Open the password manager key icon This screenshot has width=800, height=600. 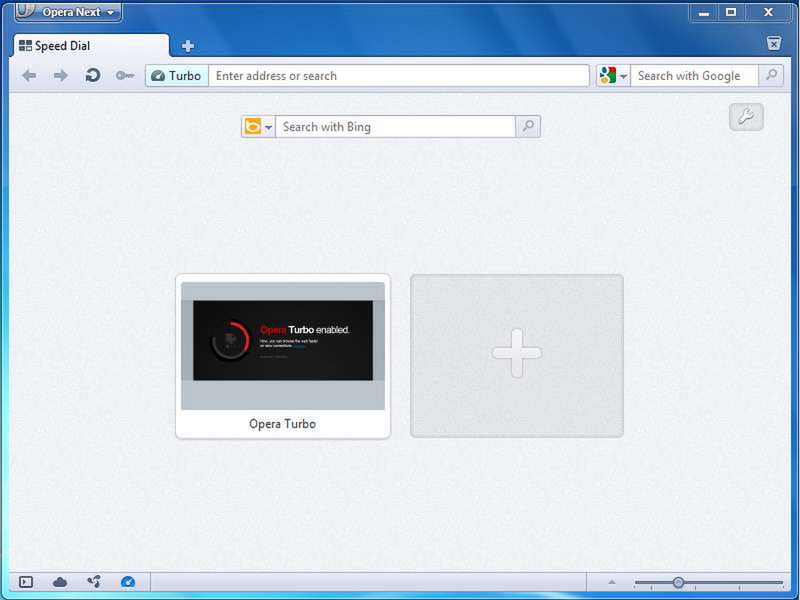coord(124,76)
